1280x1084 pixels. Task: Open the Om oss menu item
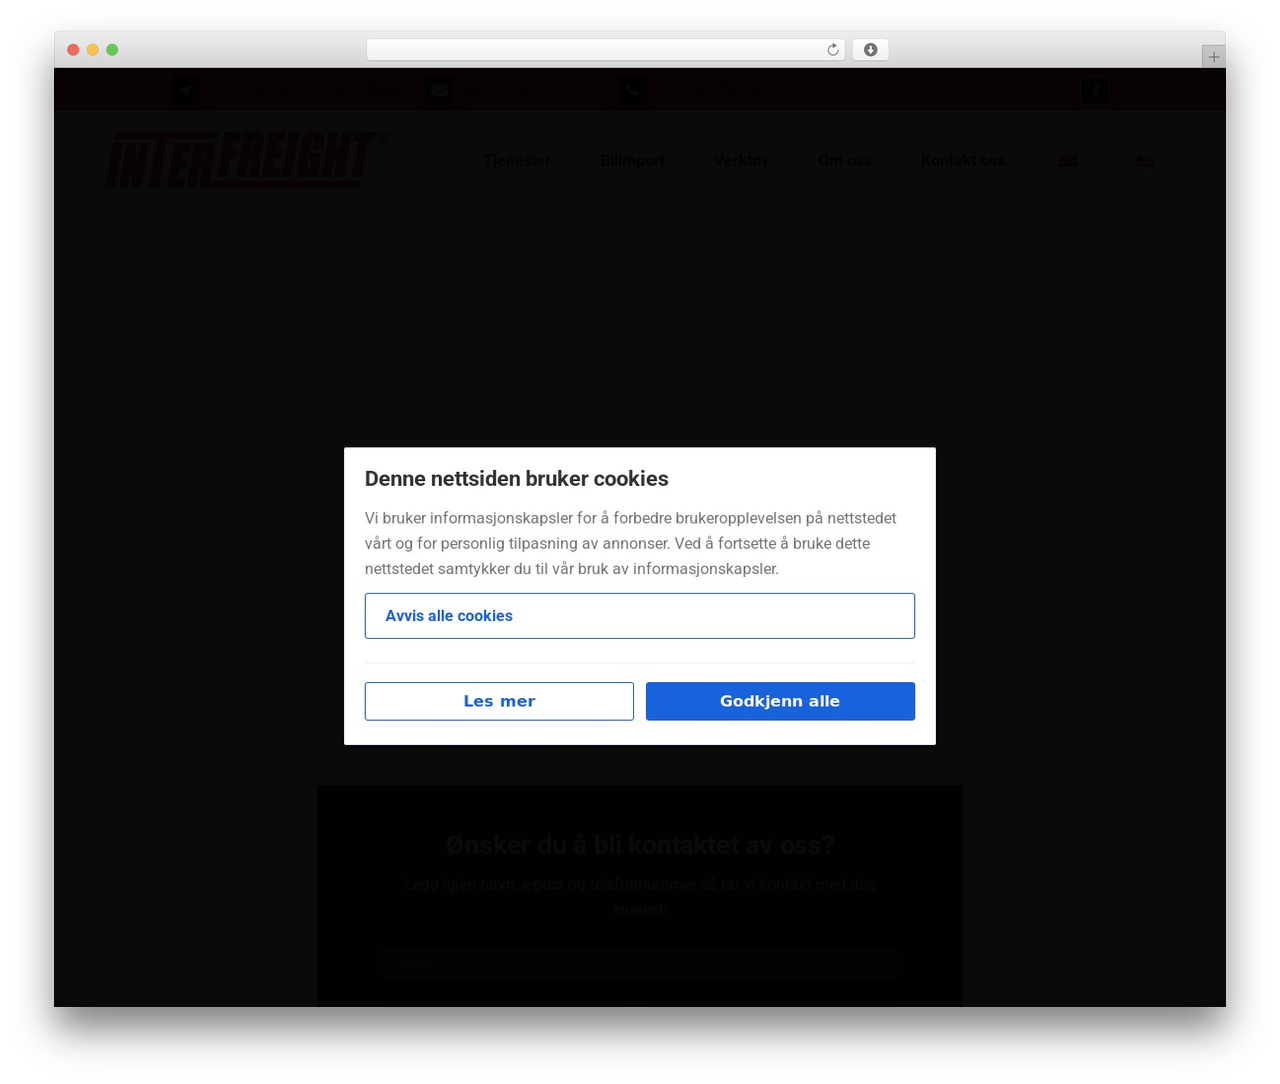(845, 160)
